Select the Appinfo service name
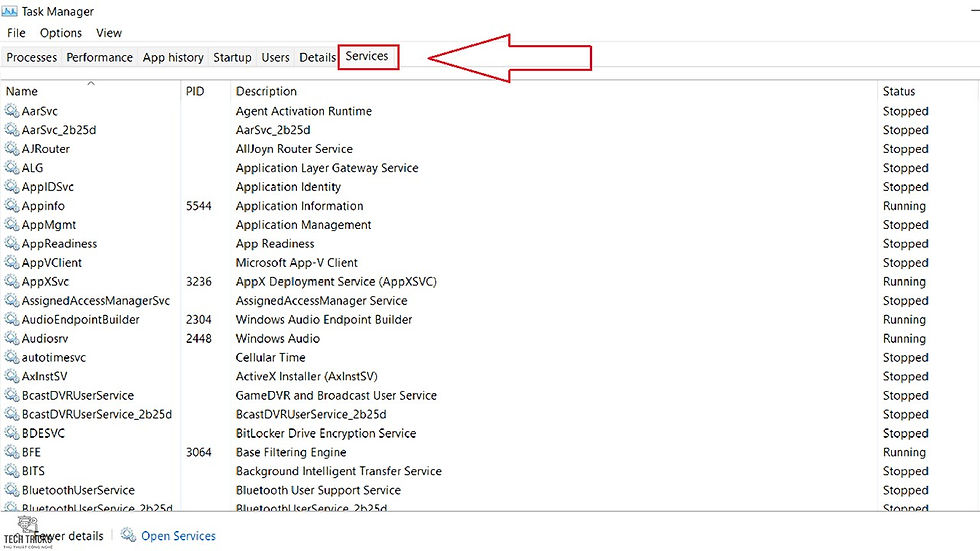This screenshot has width=980, height=551. pos(43,206)
